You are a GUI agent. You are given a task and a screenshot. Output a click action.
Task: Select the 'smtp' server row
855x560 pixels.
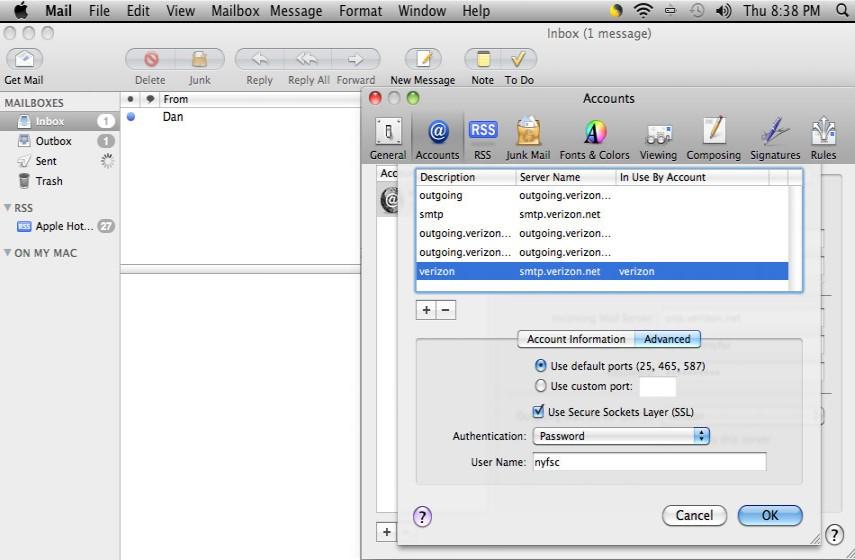[x=602, y=214]
